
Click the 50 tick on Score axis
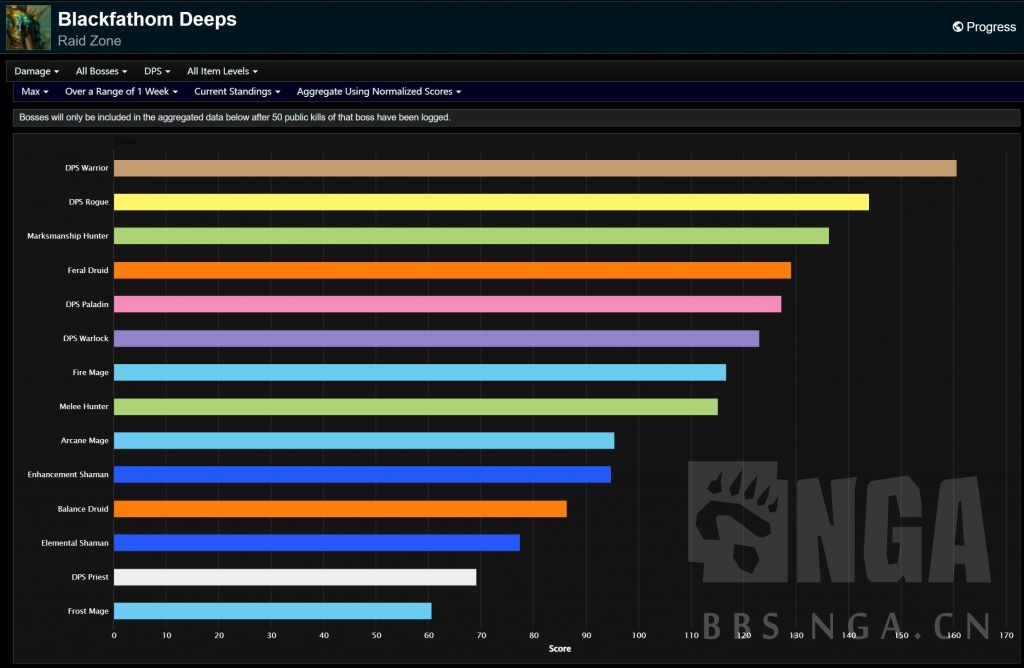pos(377,635)
